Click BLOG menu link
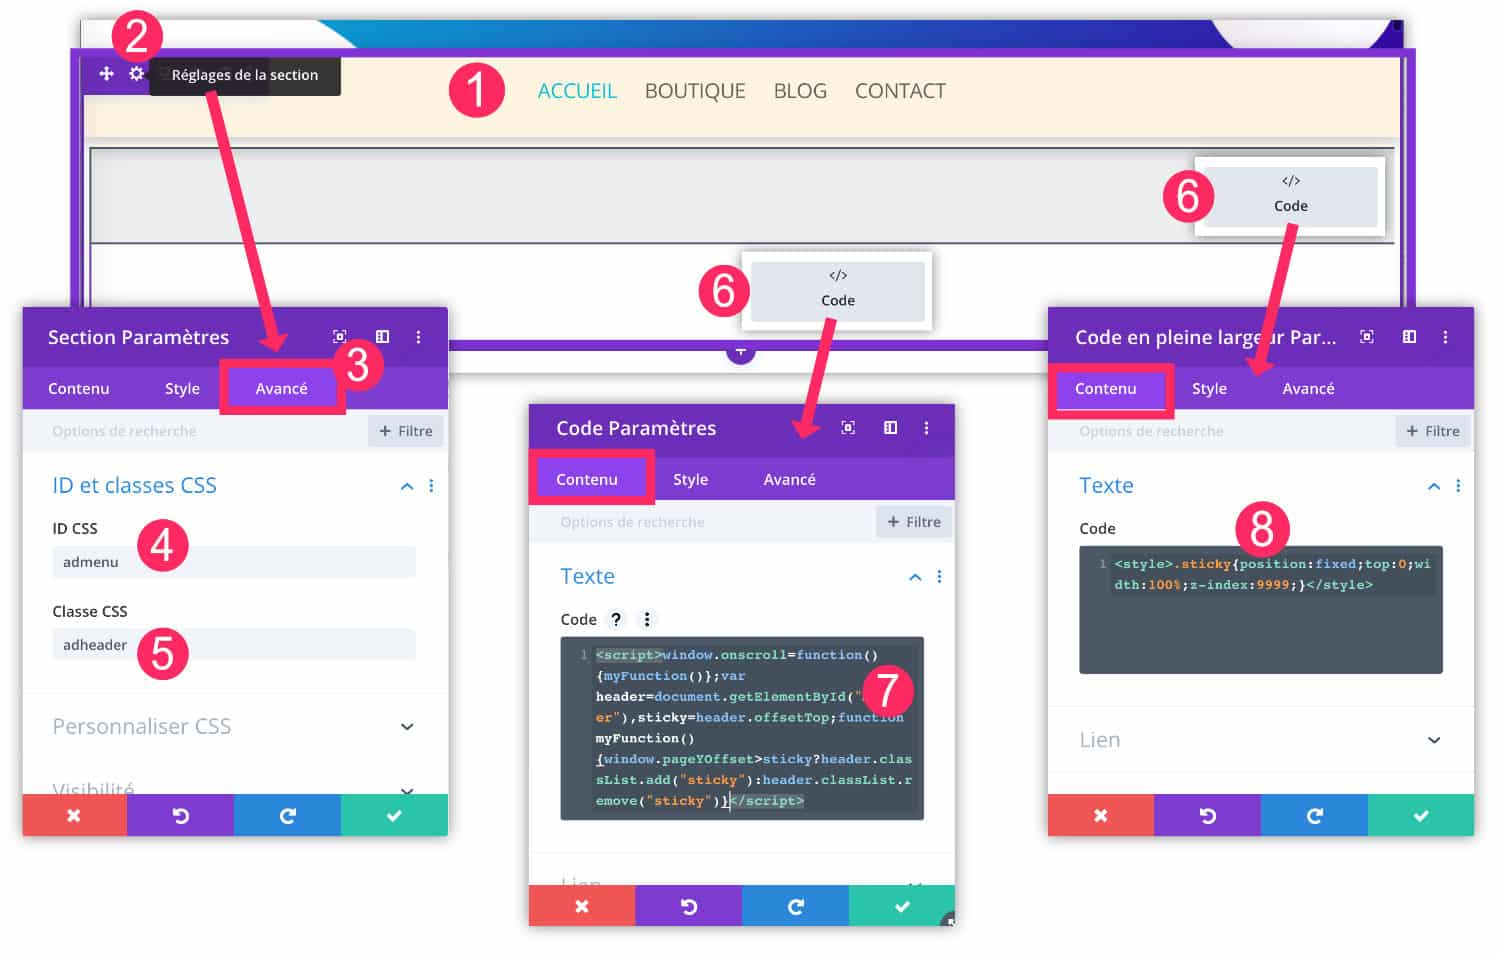Image resolution: width=1500 pixels, height=954 pixels. [800, 91]
